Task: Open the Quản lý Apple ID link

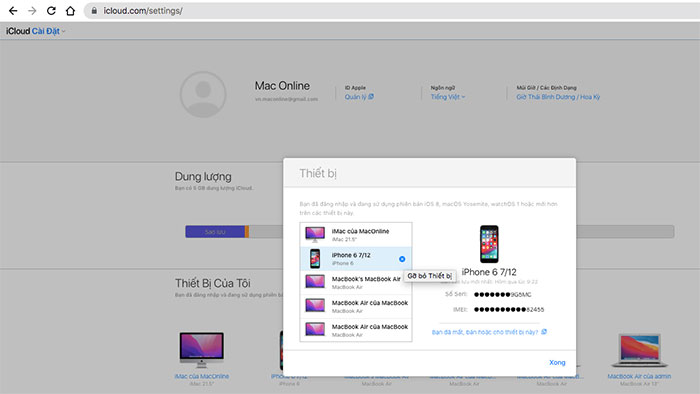Action: pos(359,97)
